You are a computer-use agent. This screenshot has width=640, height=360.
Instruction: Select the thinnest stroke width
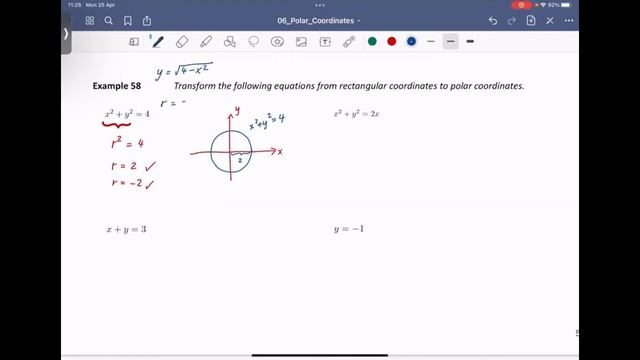click(x=431, y=41)
